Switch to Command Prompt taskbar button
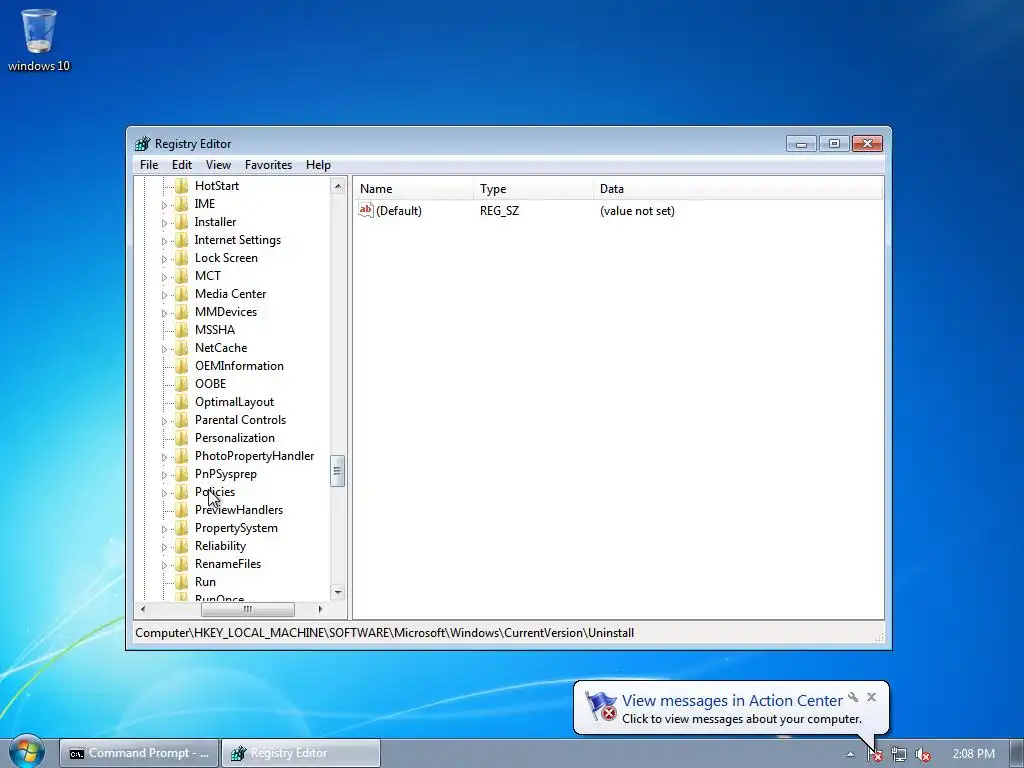1024x768 pixels. click(x=139, y=753)
